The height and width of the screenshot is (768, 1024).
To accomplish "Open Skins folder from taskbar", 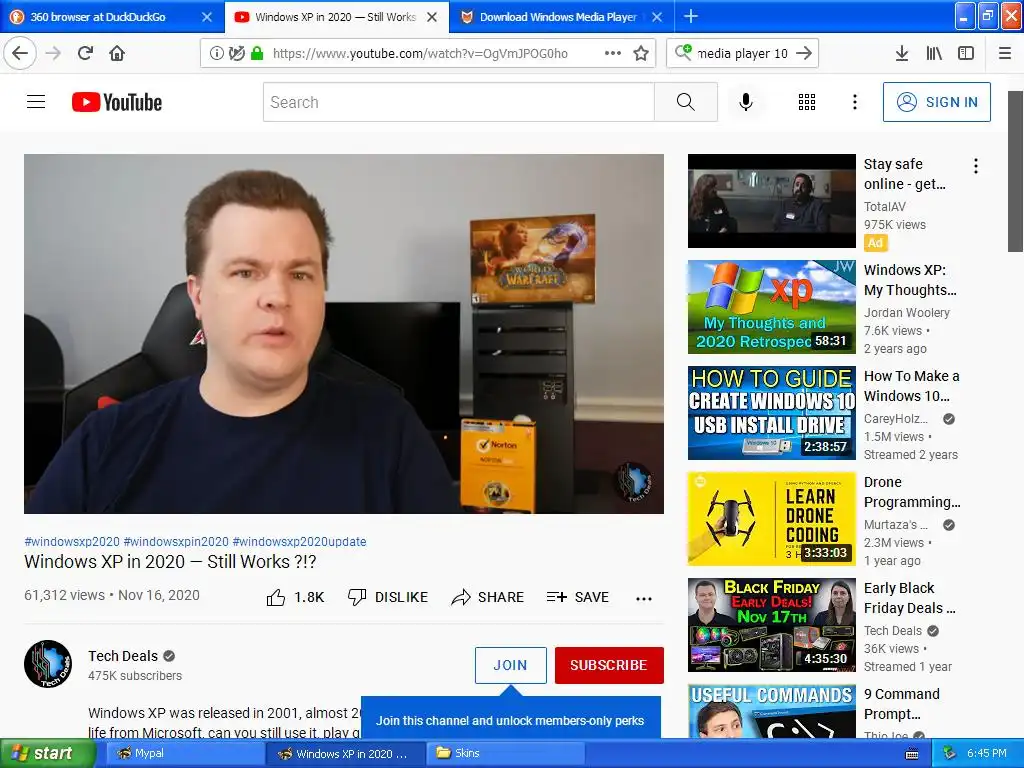I will 505,754.
